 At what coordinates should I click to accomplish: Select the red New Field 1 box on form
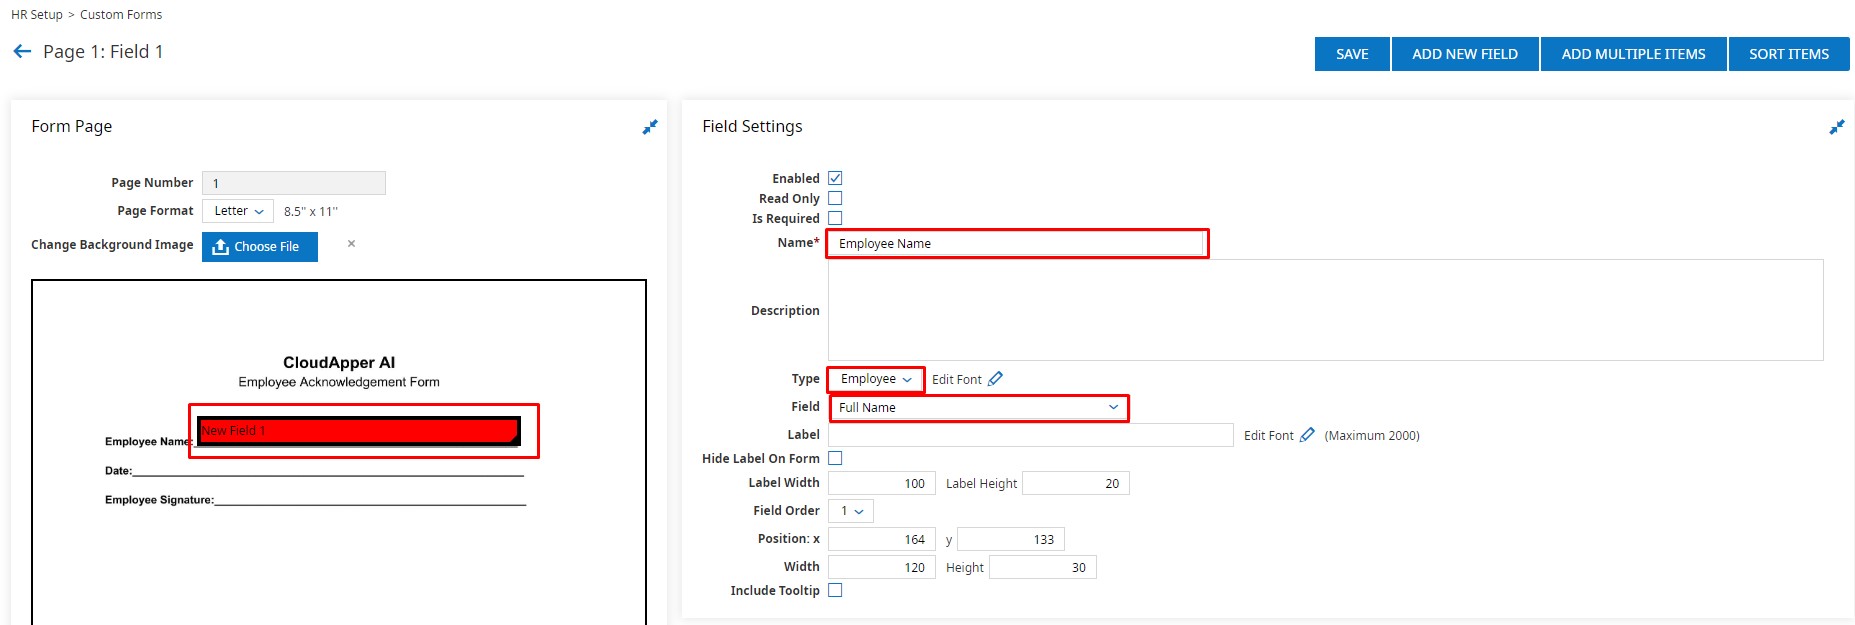click(x=358, y=430)
